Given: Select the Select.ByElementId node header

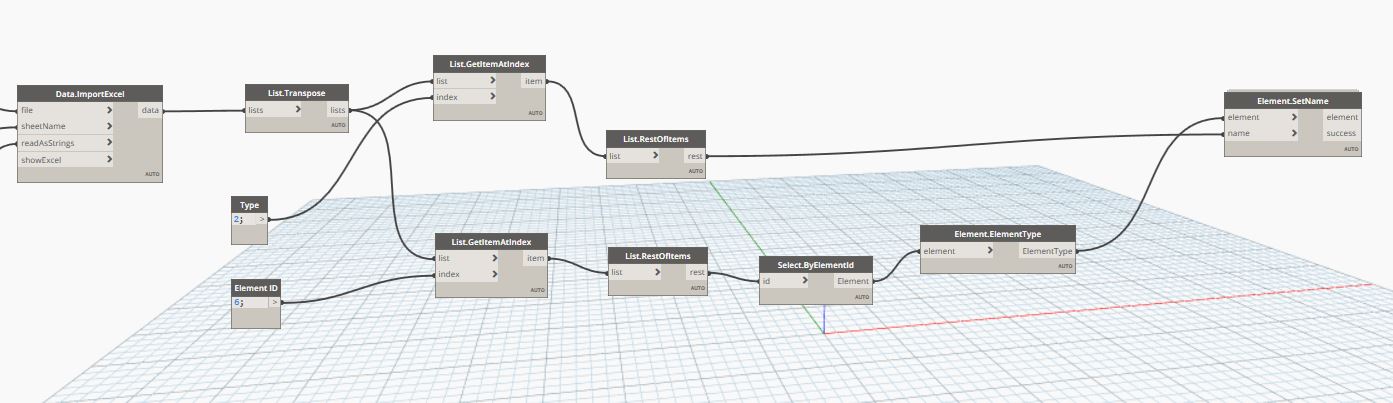Looking at the screenshot, I should 815,265.
